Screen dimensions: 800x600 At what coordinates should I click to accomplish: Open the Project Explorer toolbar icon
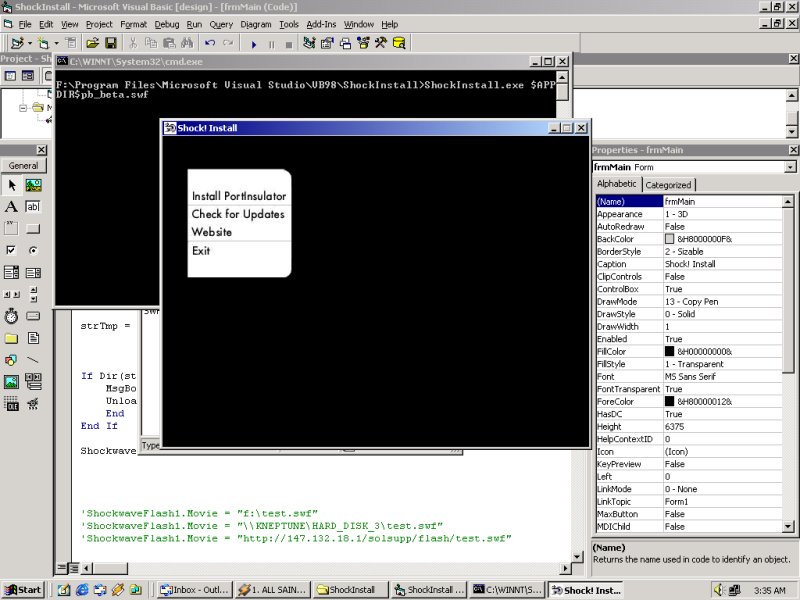pos(309,43)
